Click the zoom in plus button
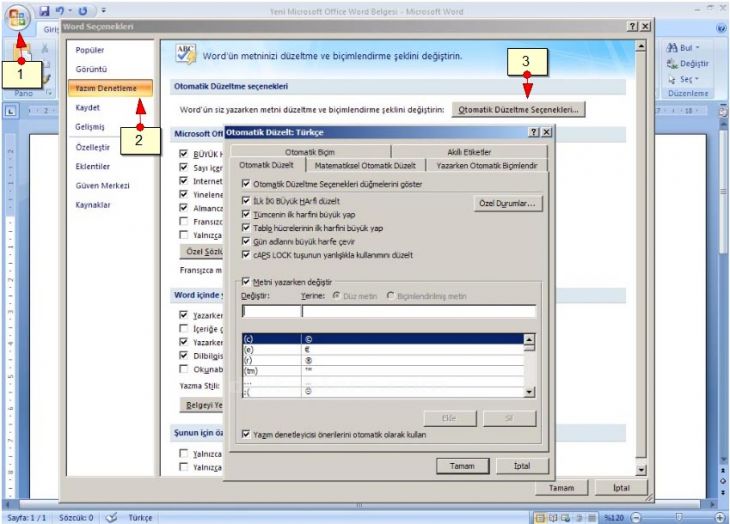This screenshot has height=524, width=730. [720, 517]
